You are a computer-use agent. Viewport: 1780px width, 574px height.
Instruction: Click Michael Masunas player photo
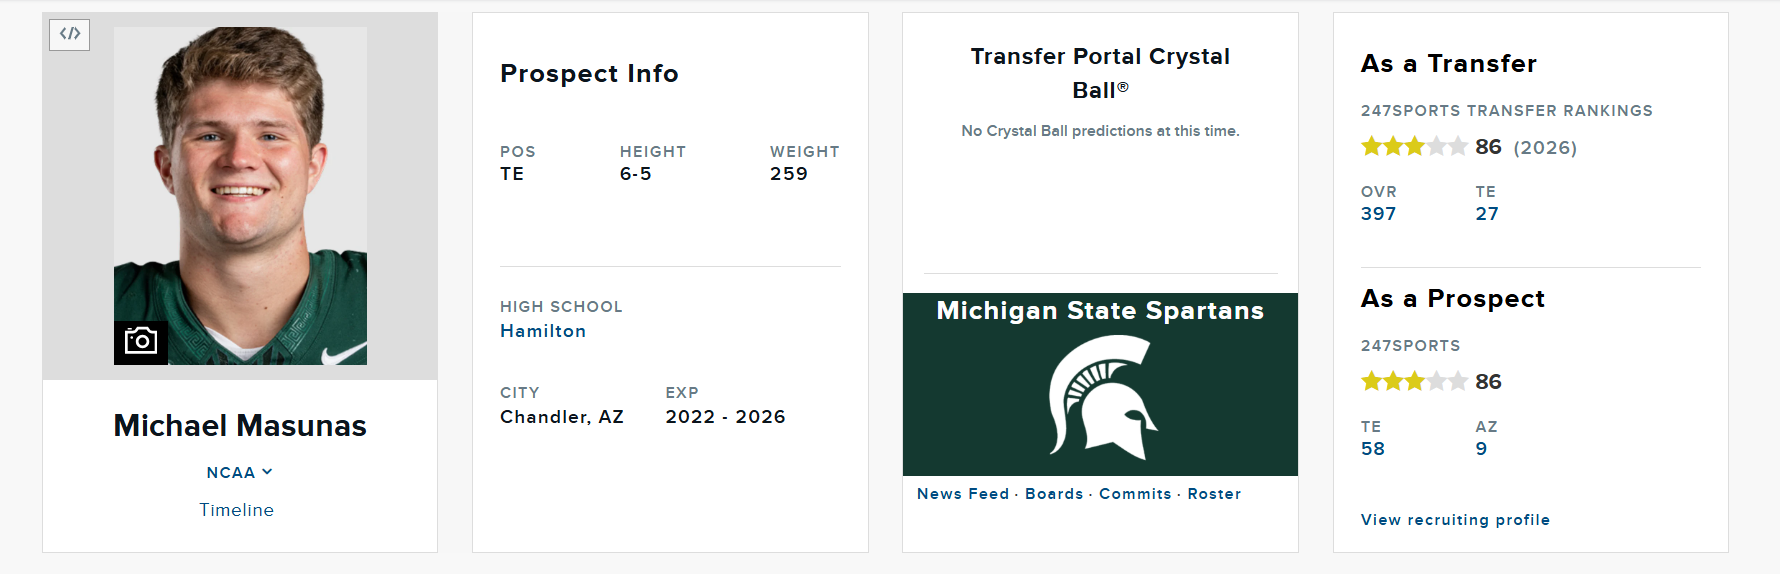(240, 180)
